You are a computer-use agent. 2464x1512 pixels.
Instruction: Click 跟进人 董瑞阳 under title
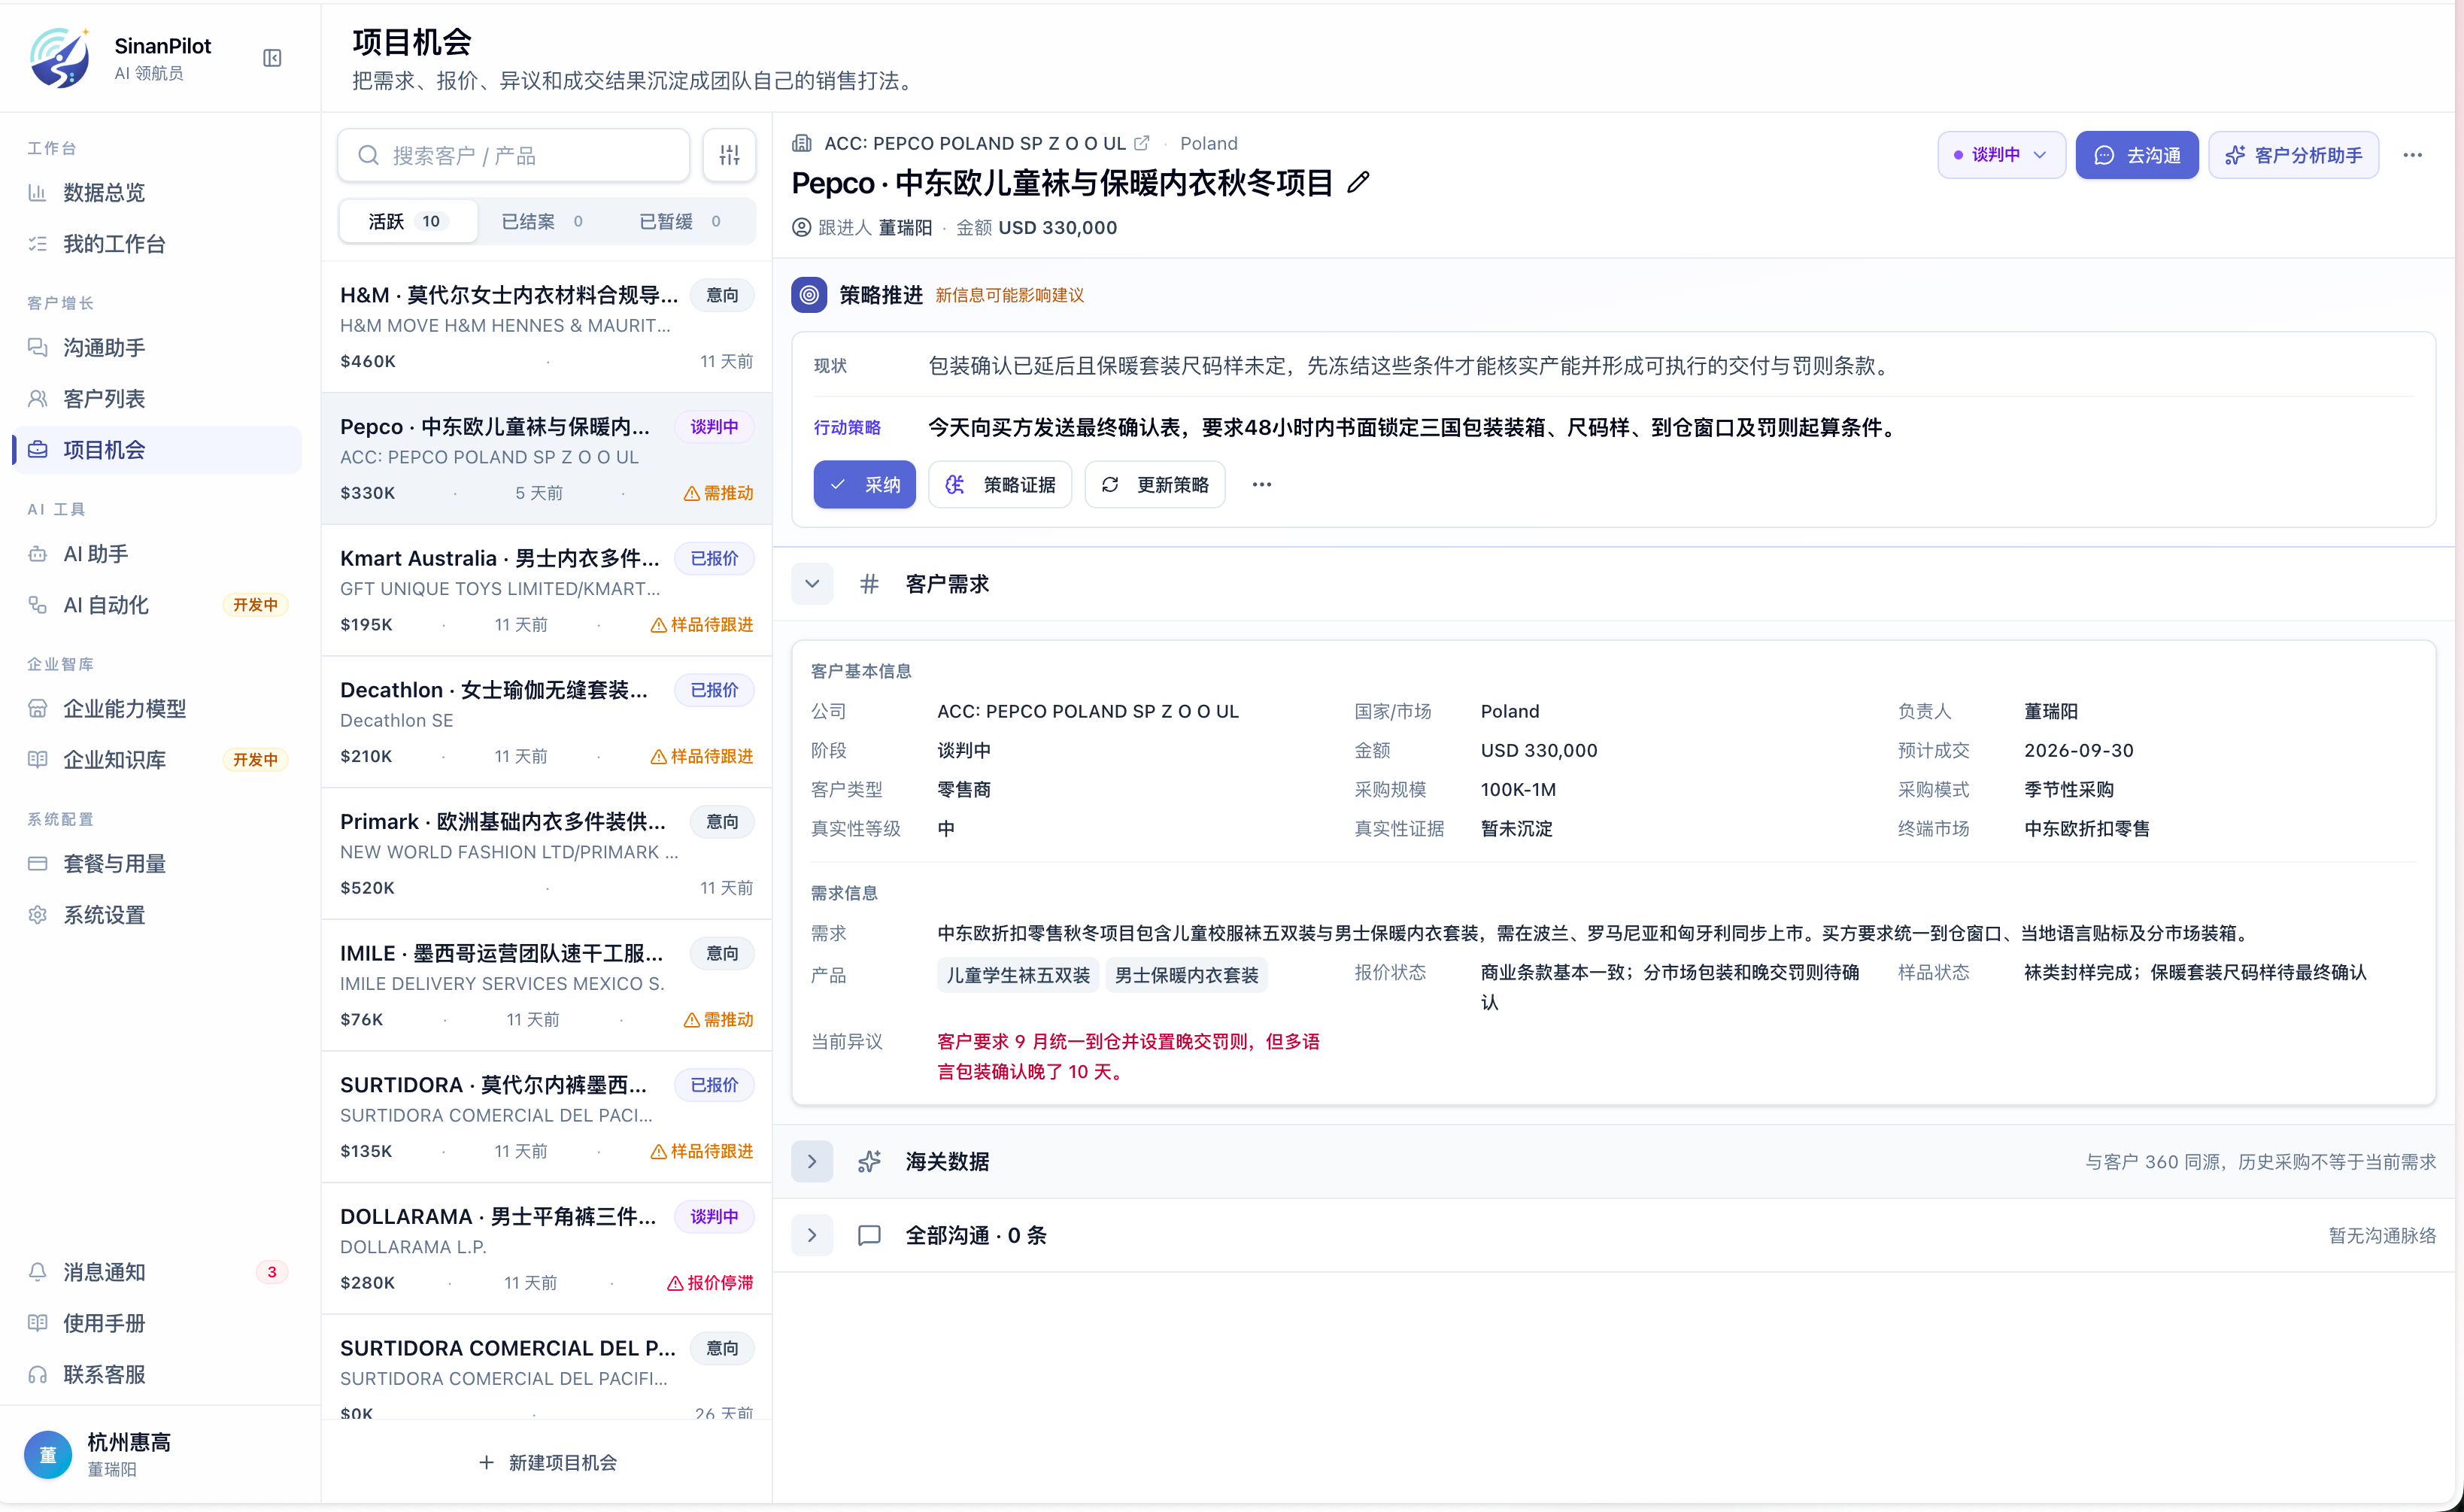[862, 227]
